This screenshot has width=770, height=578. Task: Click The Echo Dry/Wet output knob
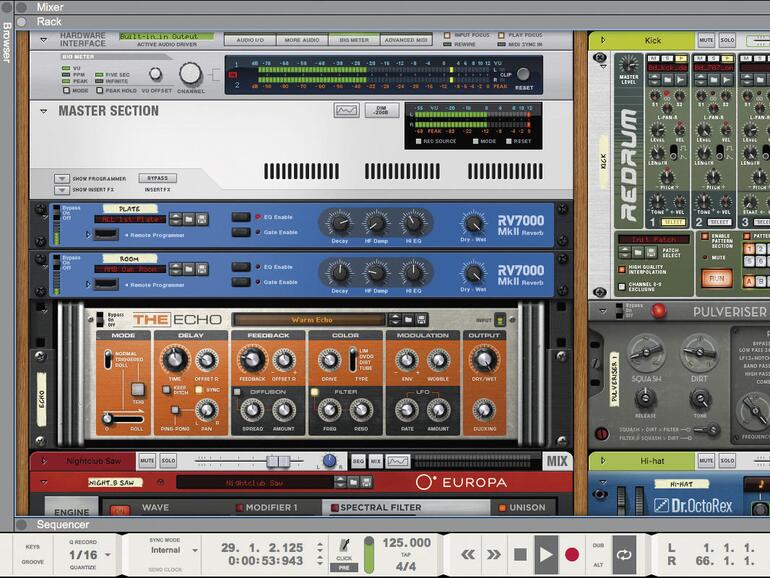click(x=484, y=359)
